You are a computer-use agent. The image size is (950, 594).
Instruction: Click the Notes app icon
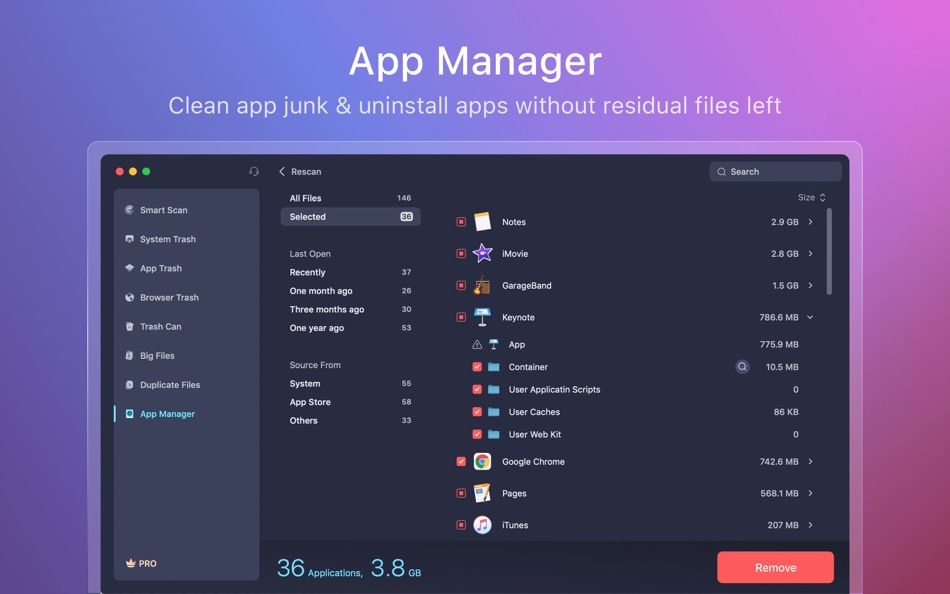tap(482, 222)
